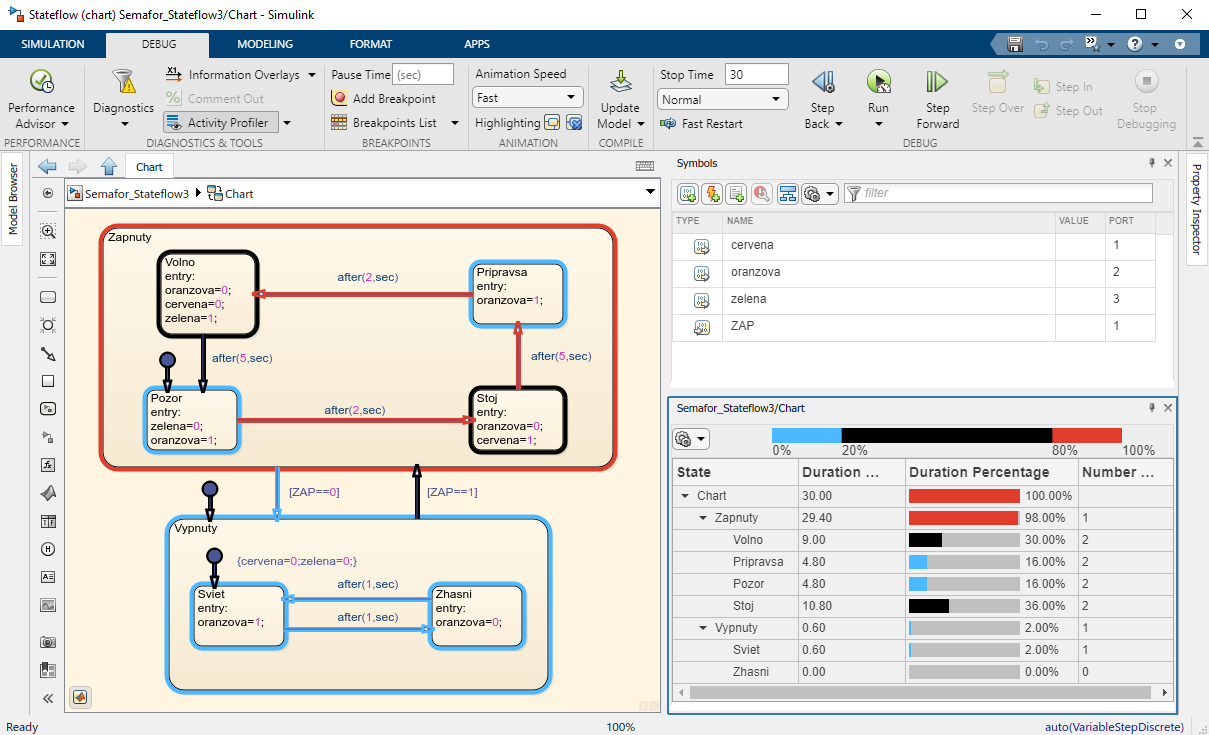Select the Annotation tool in the palette
The height and width of the screenshot is (735, 1209).
click(48, 577)
